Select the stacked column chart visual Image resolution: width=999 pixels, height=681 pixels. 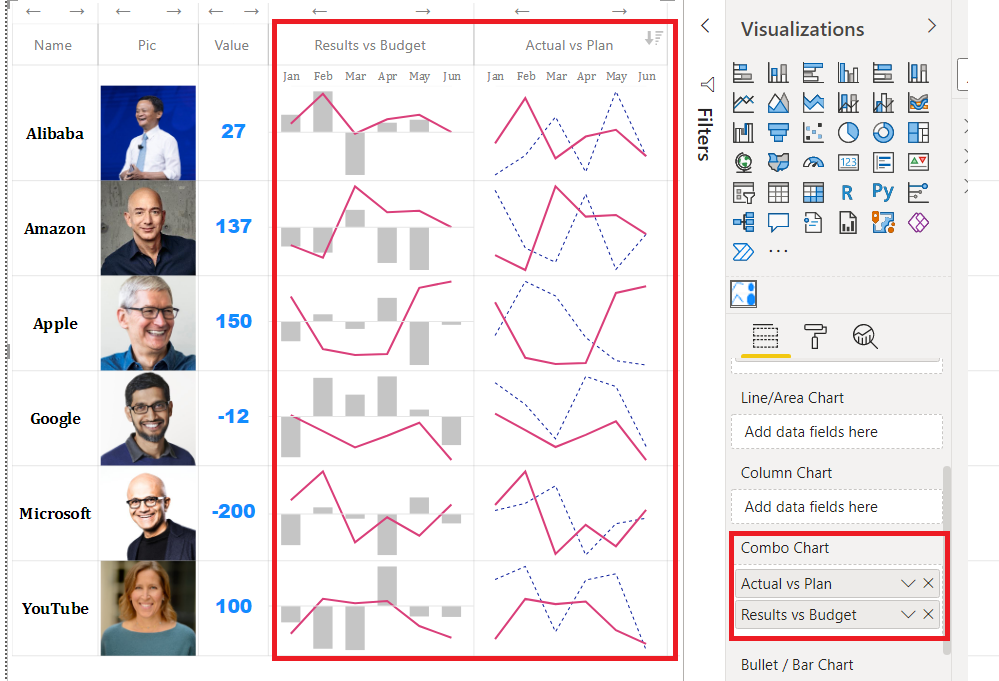[778, 73]
